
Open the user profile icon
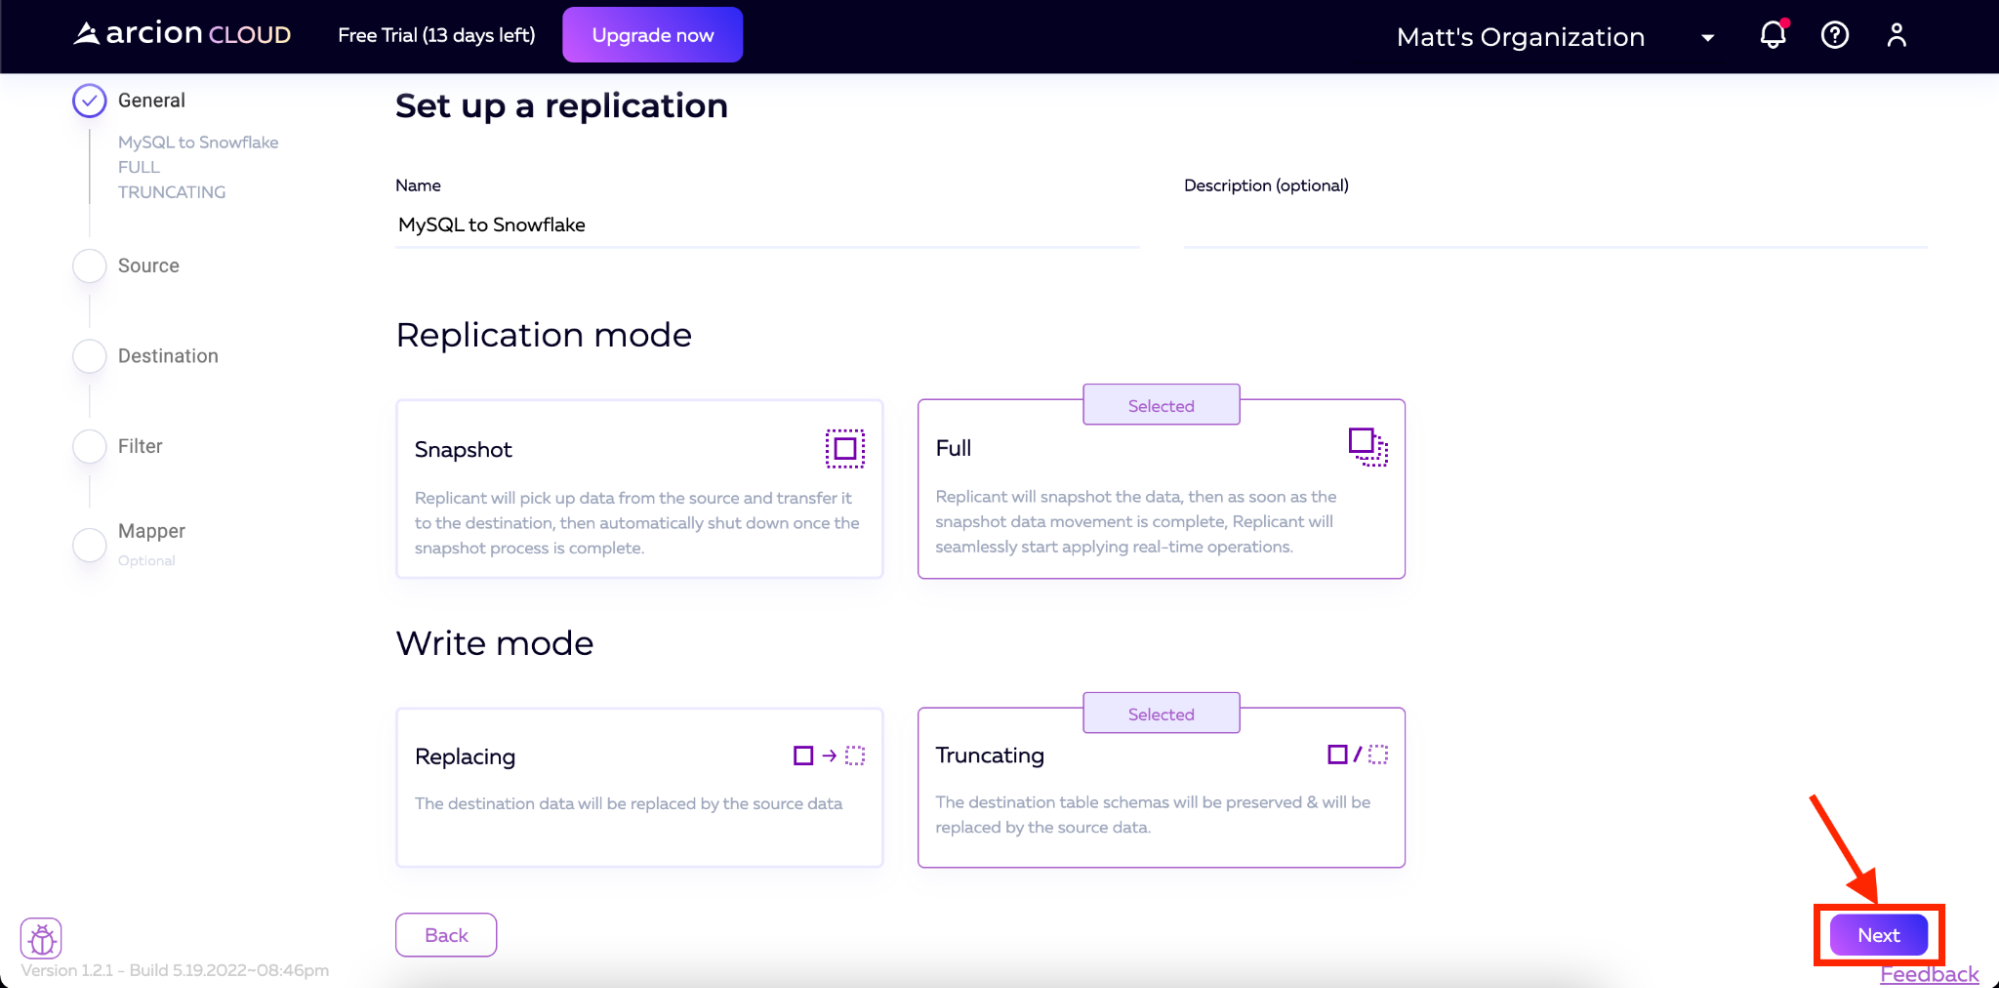click(1896, 36)
